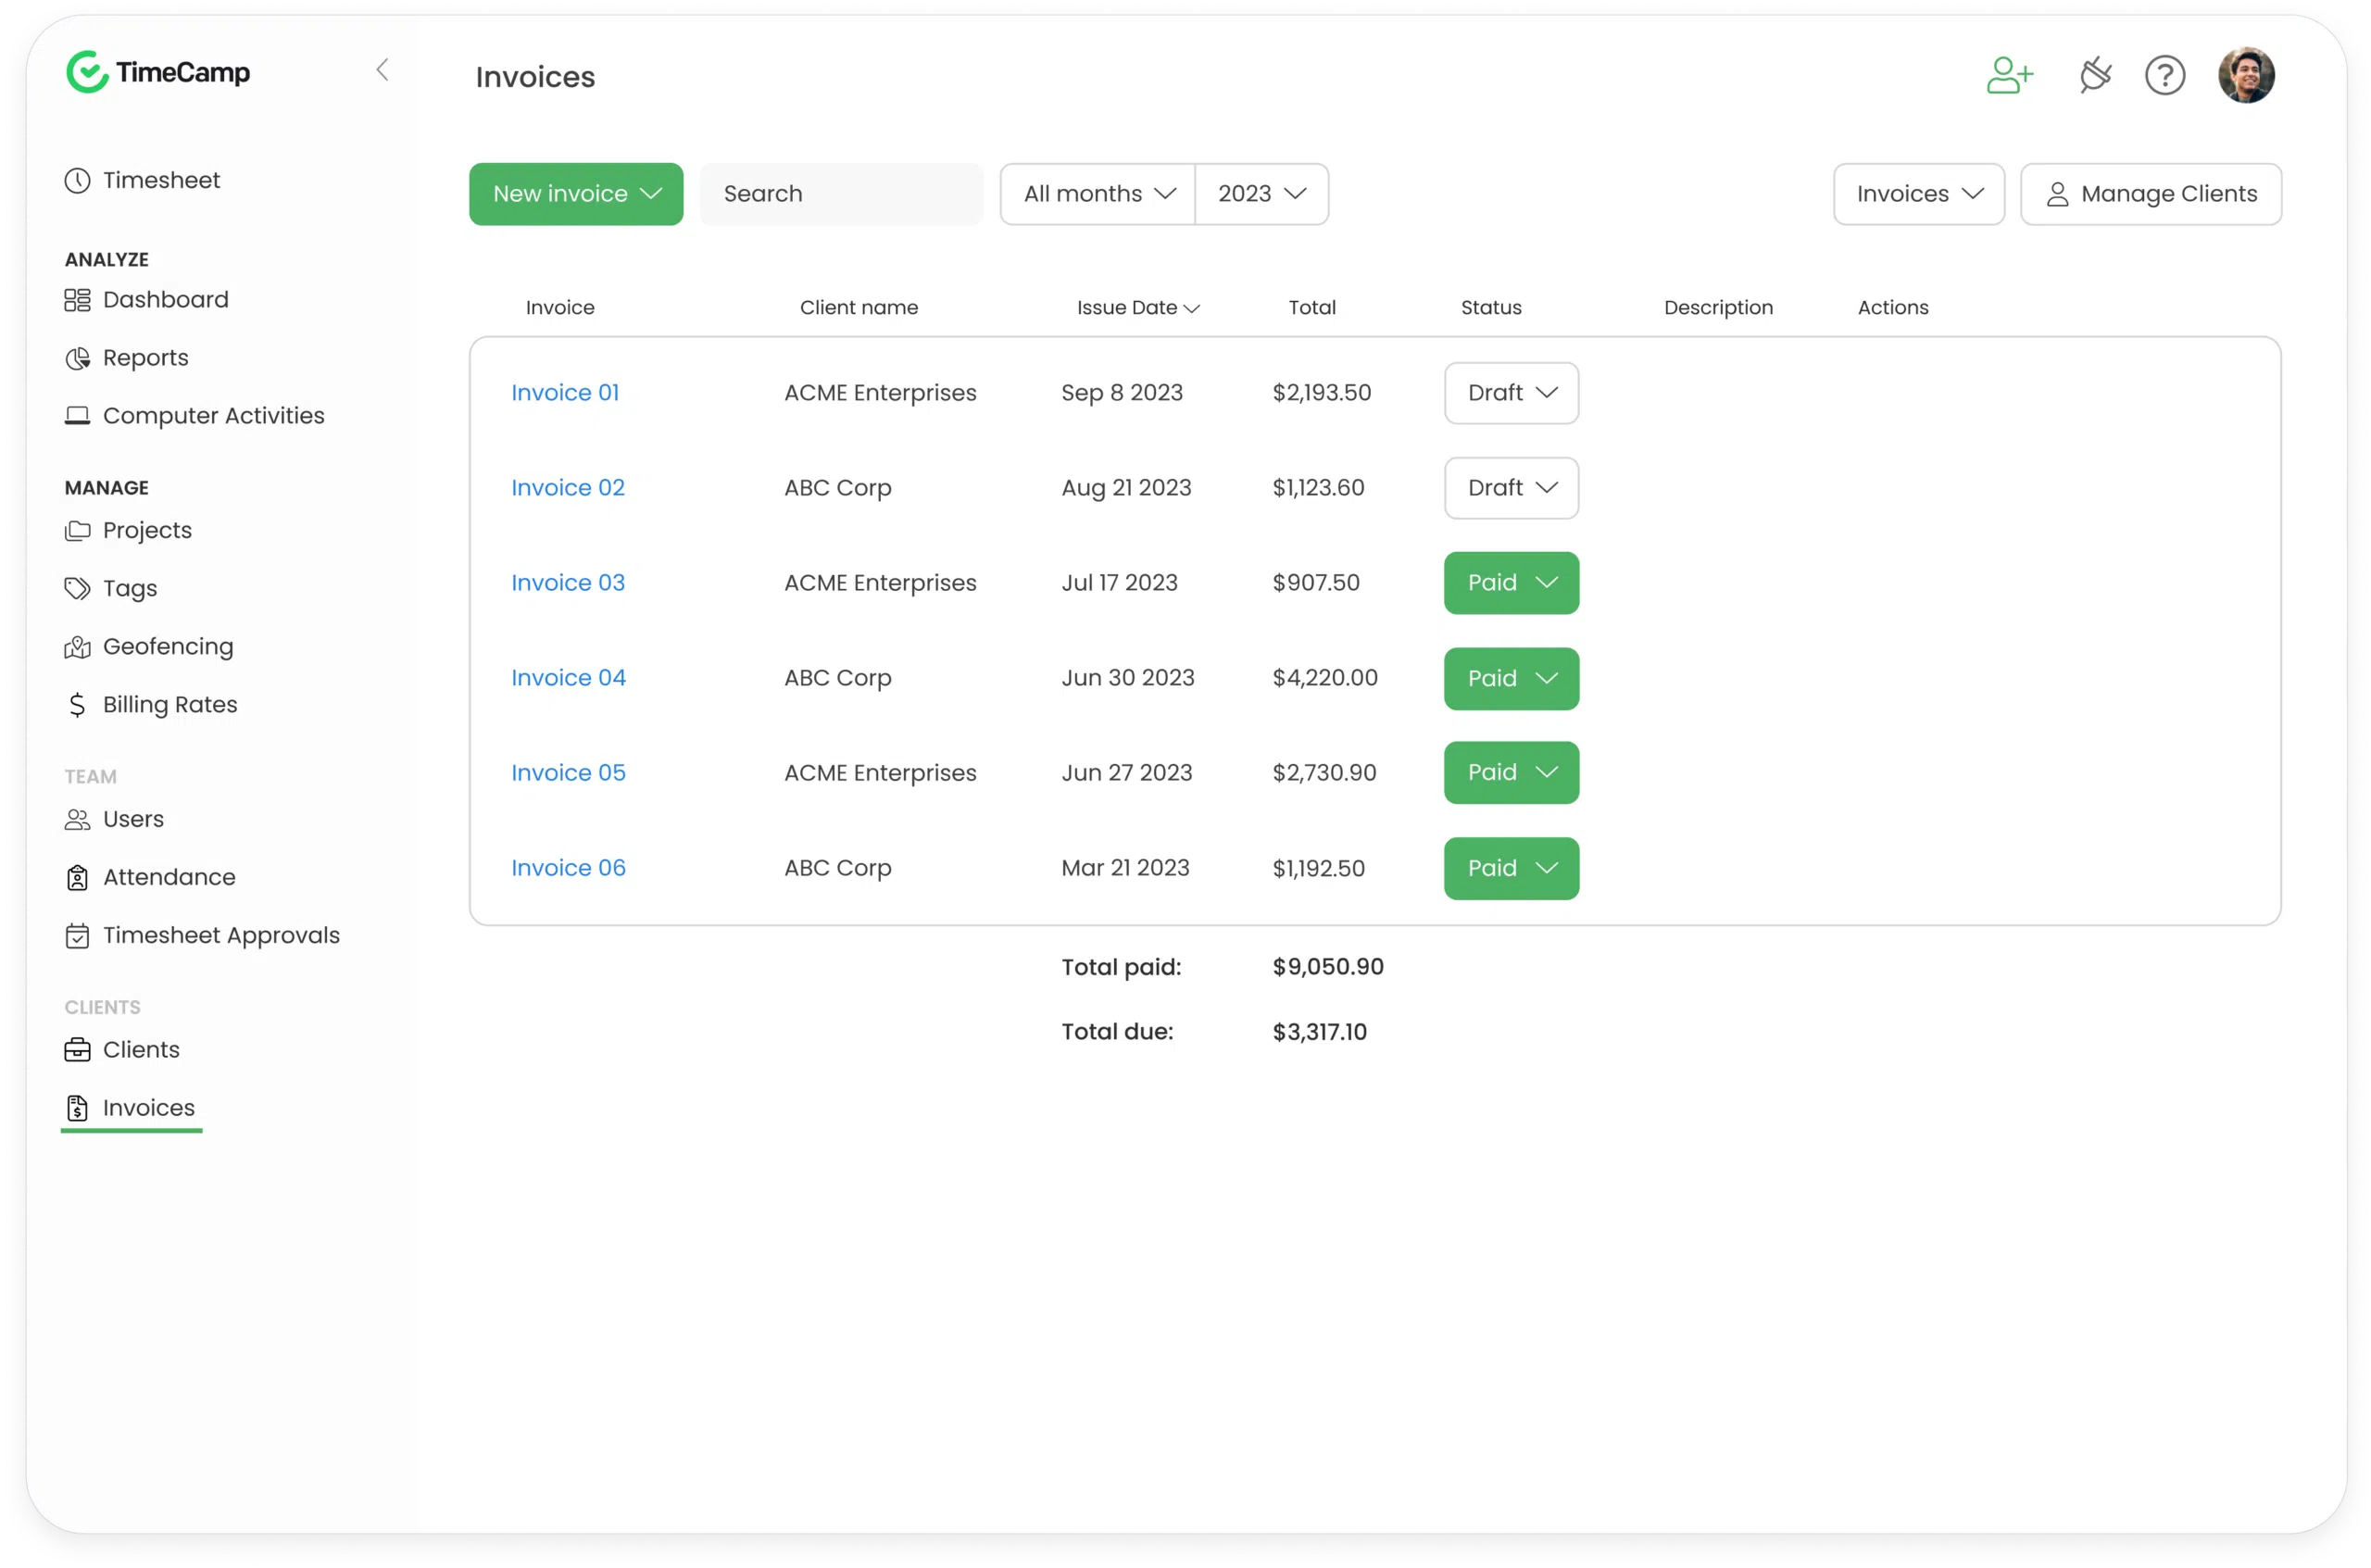Click the Computer Activities laptop icon

coord(77,416)
